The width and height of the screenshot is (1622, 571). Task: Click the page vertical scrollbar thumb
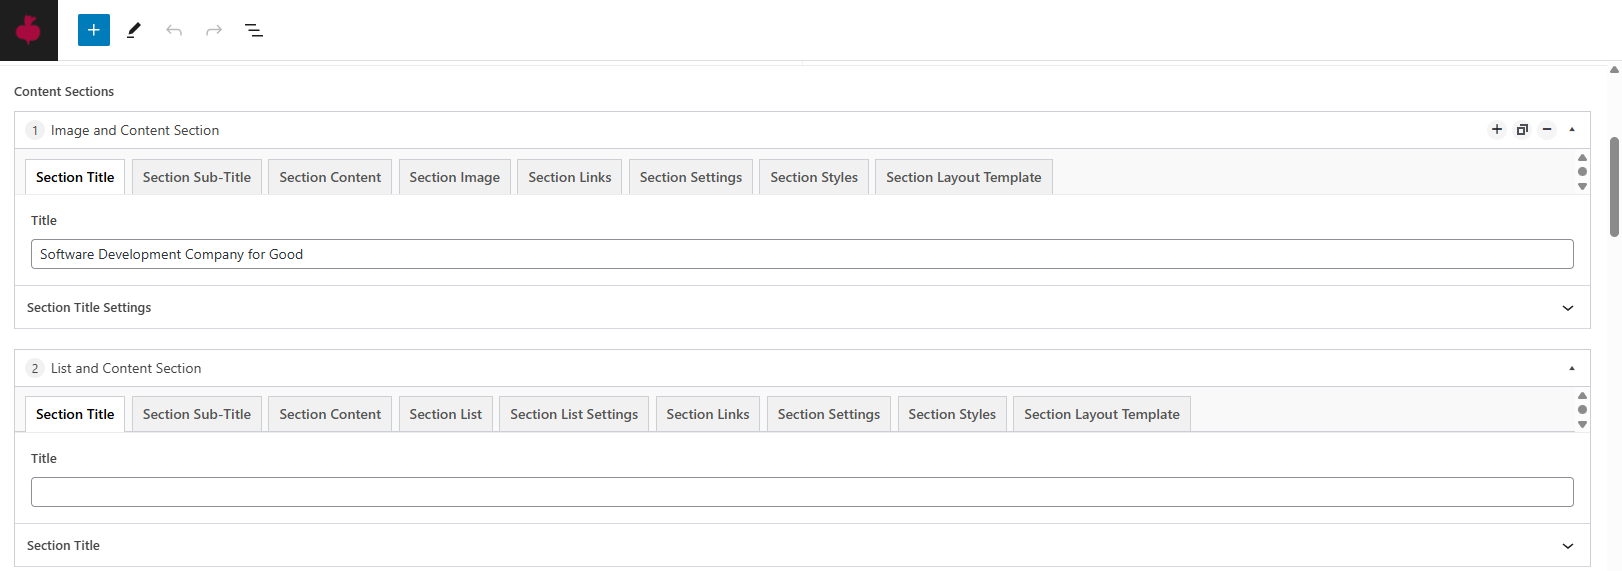click(x=1614, y=186)
